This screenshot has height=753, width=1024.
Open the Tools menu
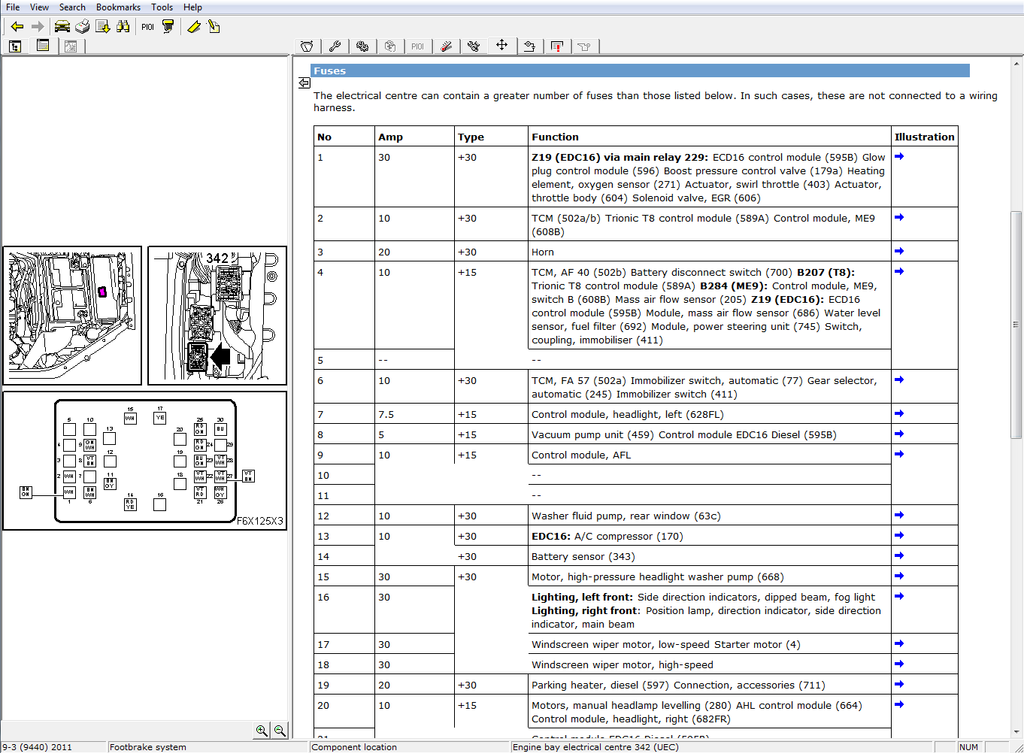(161, 7)
